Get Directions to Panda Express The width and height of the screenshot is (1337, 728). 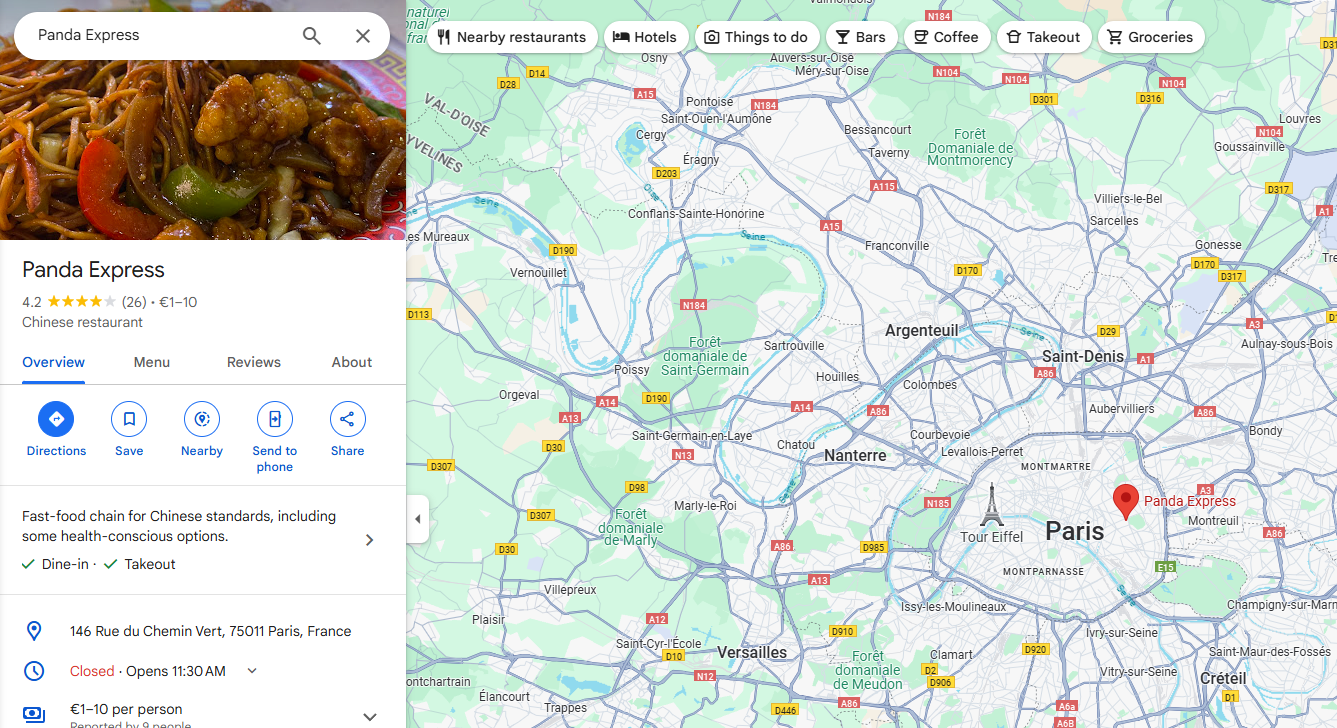[x=56, y=430]
